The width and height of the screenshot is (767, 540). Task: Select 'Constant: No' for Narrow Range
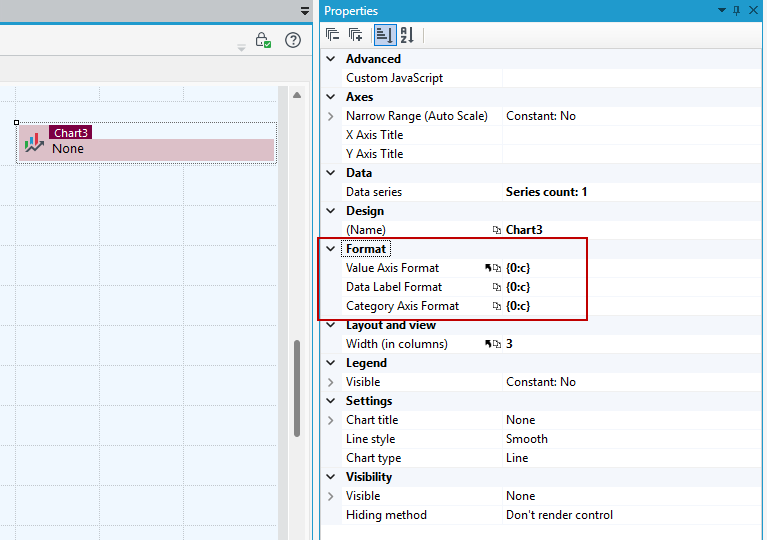click(541, 116)
